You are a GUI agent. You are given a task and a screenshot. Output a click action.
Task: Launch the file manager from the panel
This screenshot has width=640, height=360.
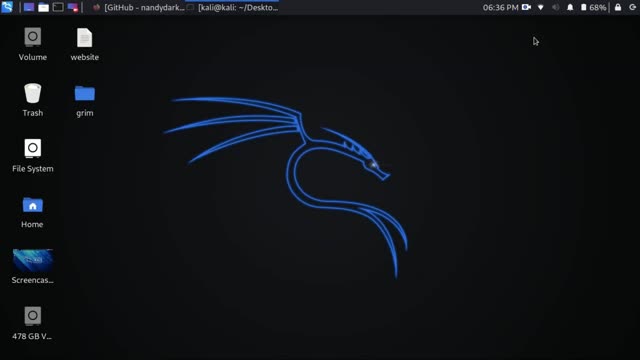[43, 7]
